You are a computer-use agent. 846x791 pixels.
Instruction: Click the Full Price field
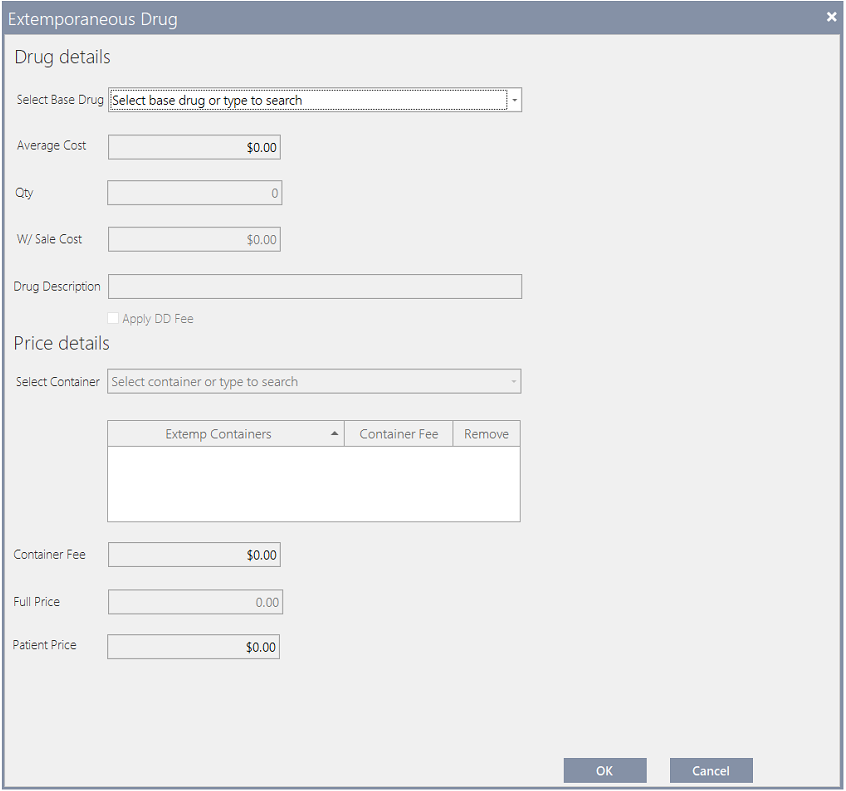(x=194, y=601)
